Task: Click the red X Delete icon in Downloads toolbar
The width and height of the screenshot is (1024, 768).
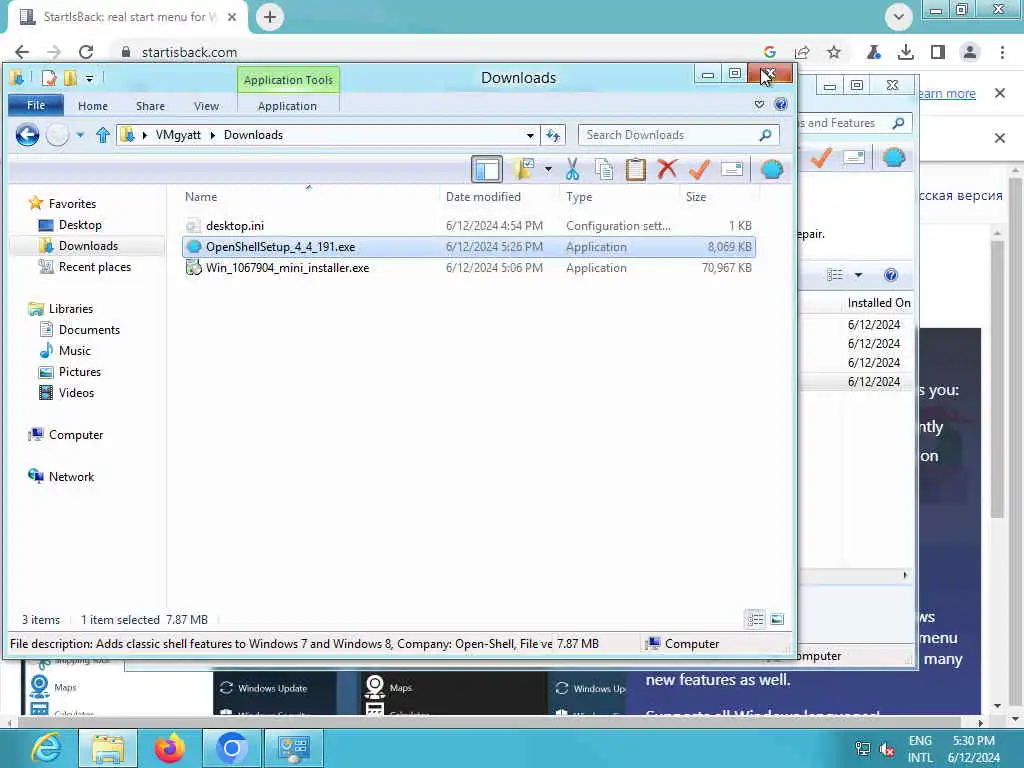Action: point(667,170)
